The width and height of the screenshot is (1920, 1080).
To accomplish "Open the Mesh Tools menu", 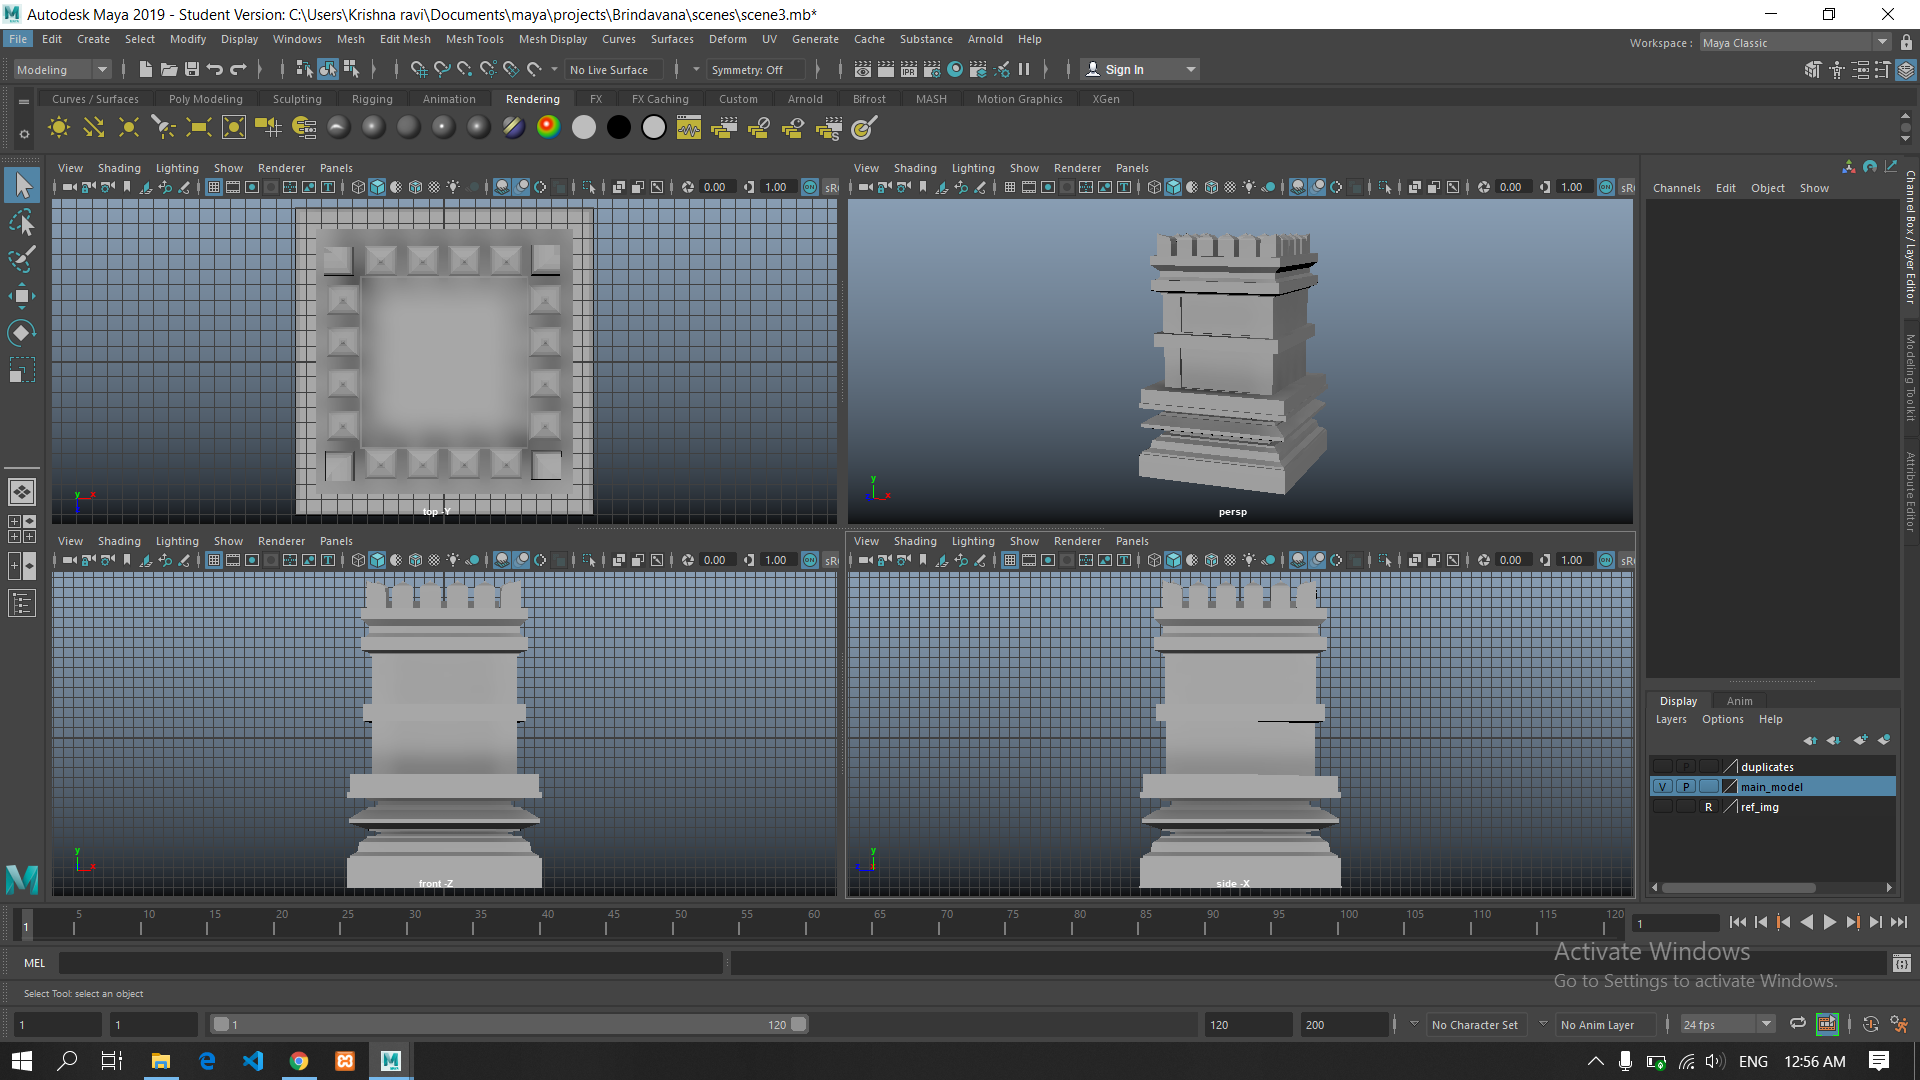I will point(474,39).
